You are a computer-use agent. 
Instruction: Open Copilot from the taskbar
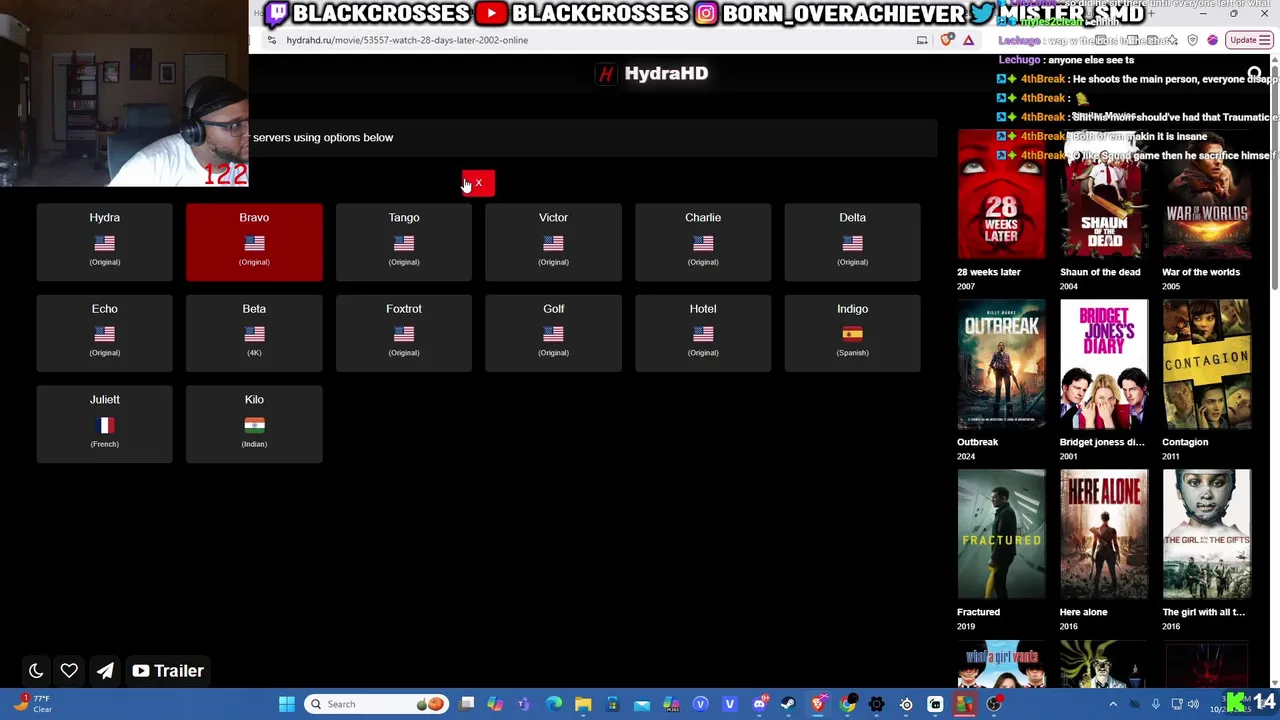(x=494, y=704)
